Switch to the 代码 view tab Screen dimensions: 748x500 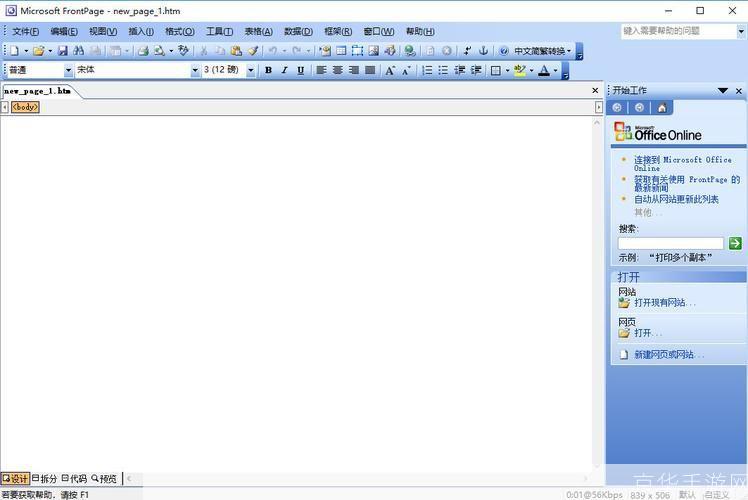pyautogui.click(x=74, y=478)
